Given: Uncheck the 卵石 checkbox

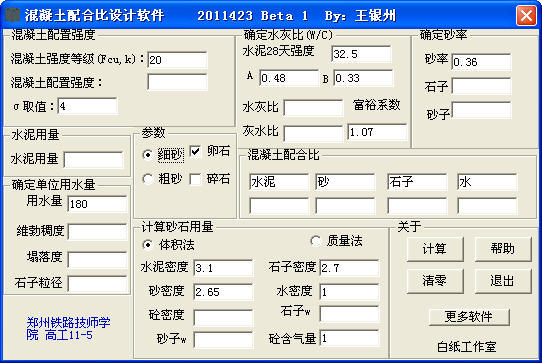Looking at the screenshot, I should (x=195, y=151).
